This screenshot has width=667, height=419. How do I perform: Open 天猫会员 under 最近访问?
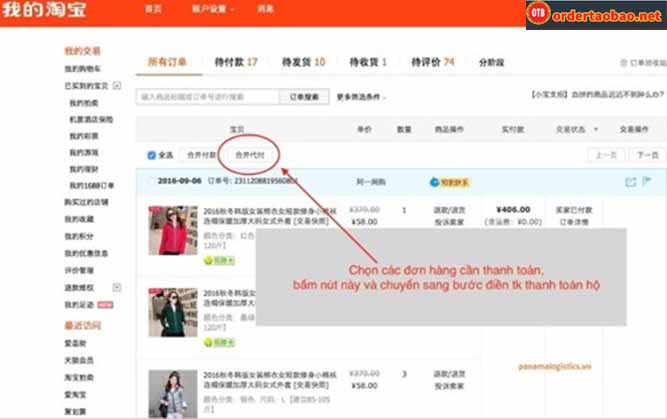tap(79, 360)
